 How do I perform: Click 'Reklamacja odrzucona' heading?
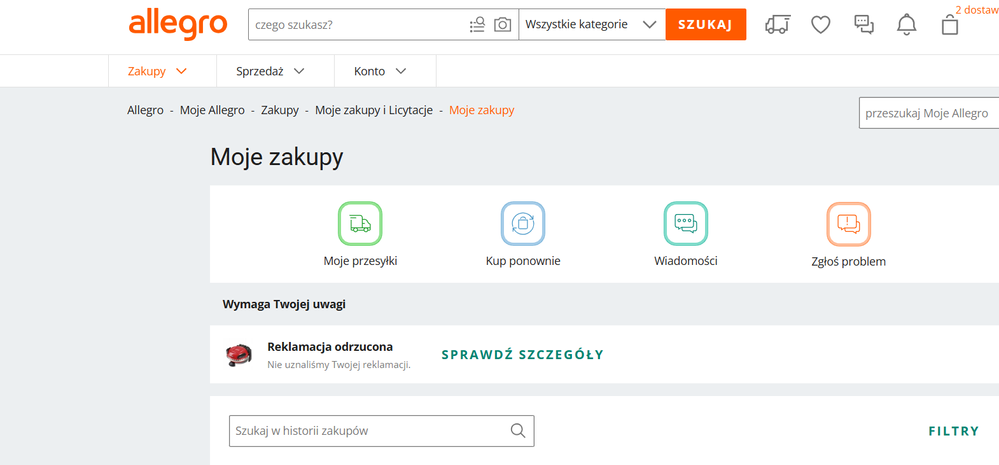(x=330, y=347)
